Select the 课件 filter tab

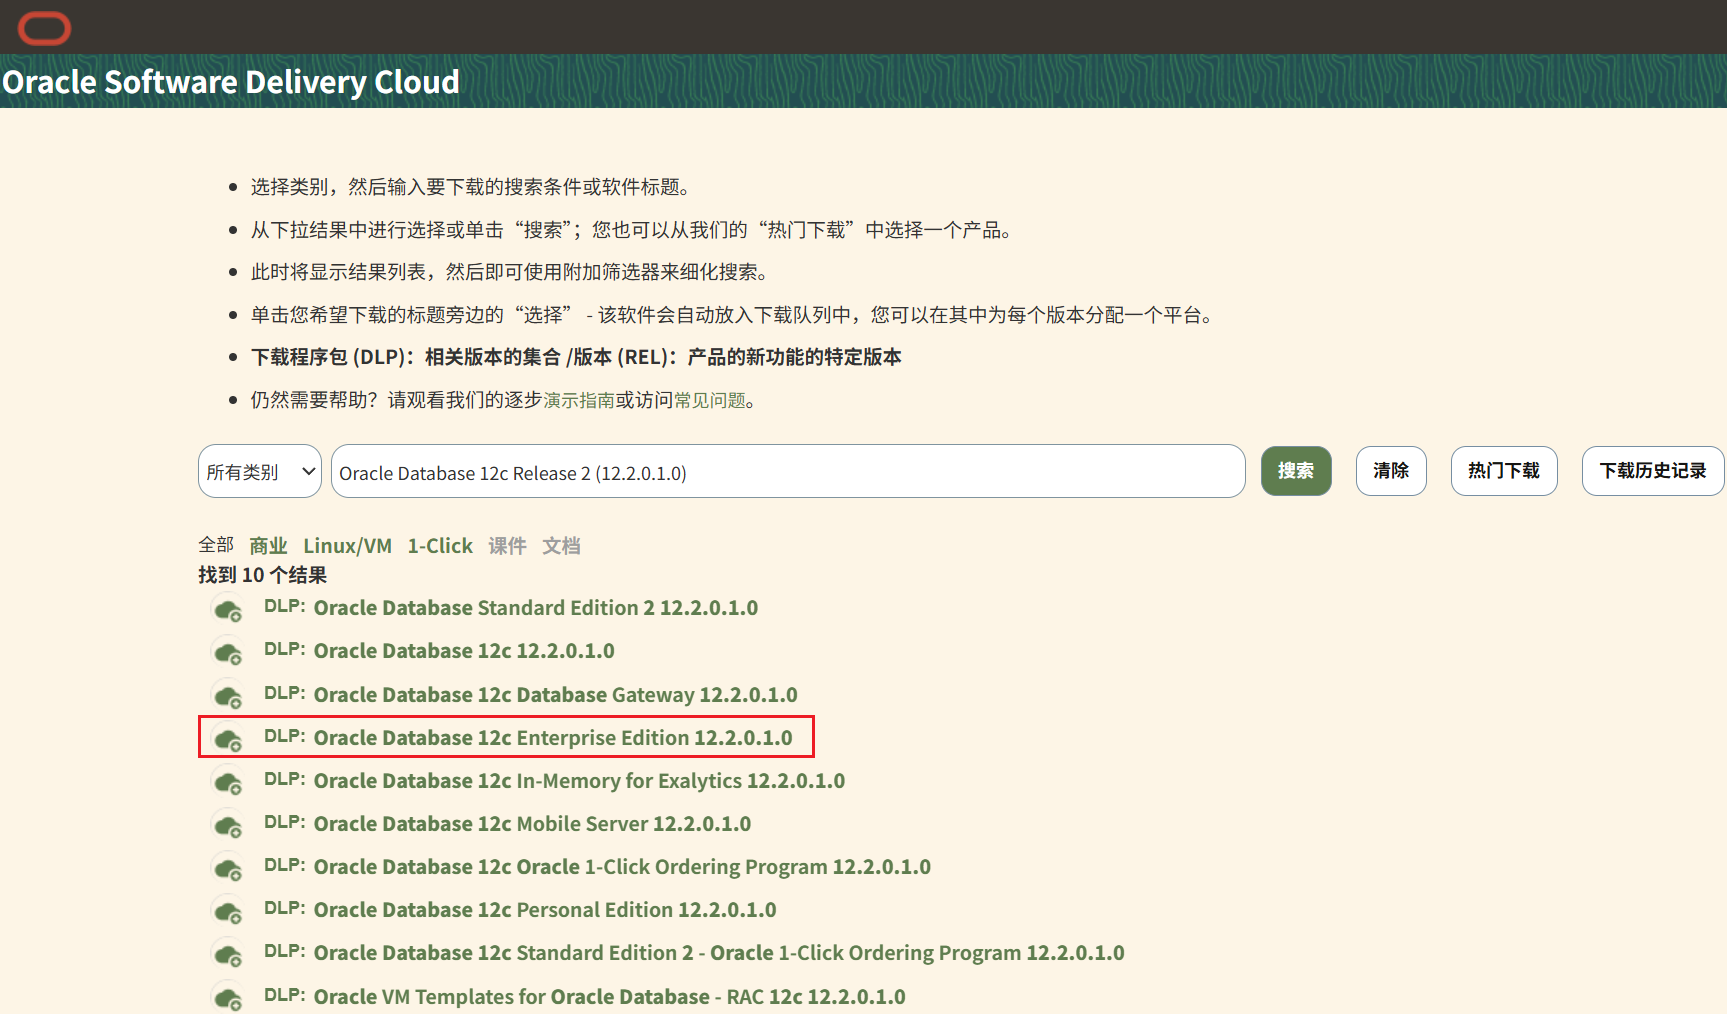point(507,545)
